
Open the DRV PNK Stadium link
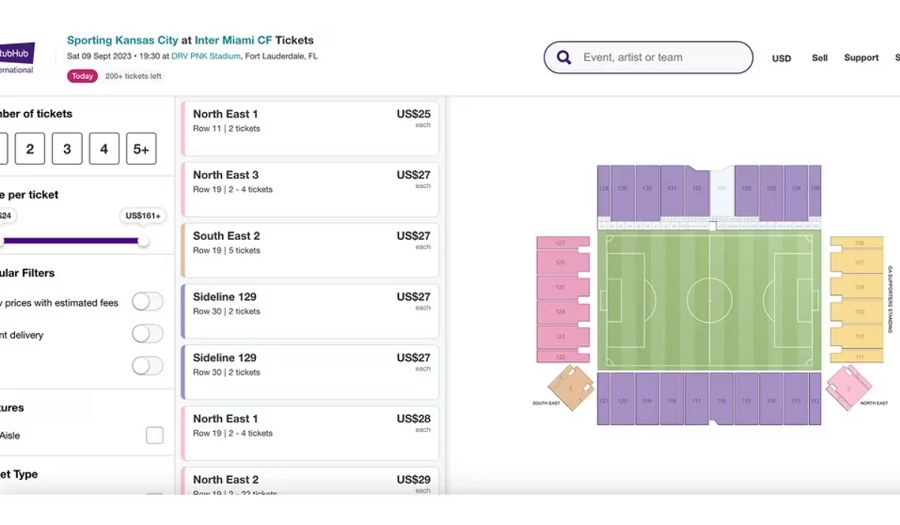206,56
